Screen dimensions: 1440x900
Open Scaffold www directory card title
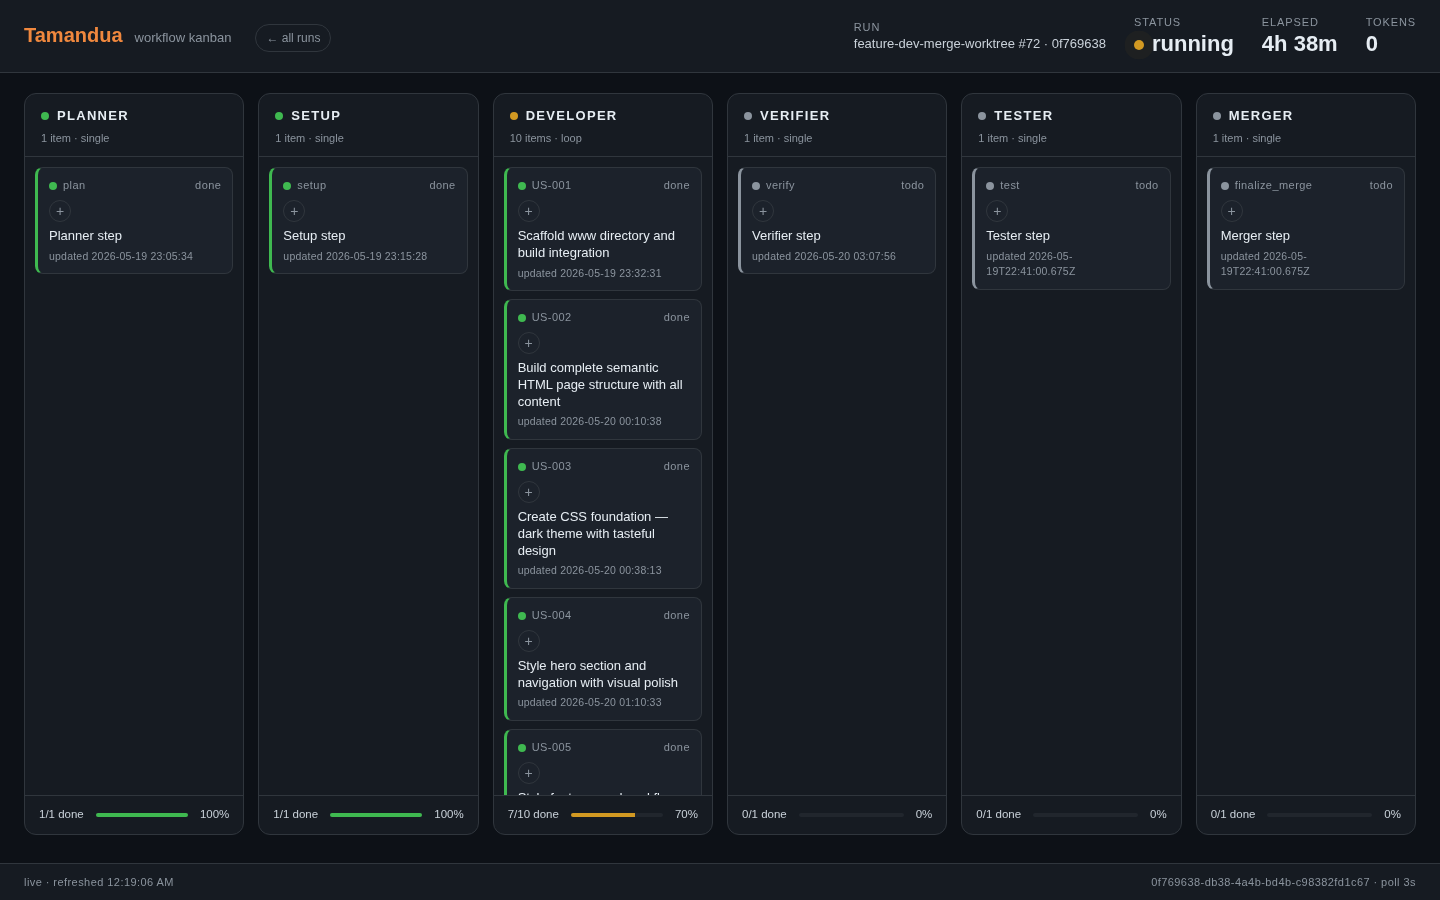[x=596, y=244]
